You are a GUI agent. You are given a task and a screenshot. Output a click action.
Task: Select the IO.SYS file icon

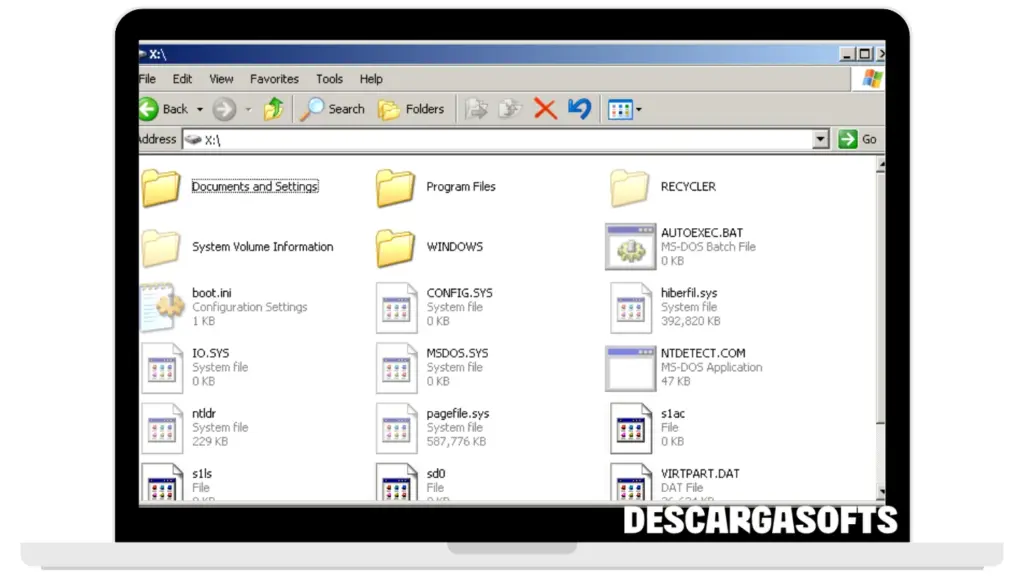pos(162,368)
